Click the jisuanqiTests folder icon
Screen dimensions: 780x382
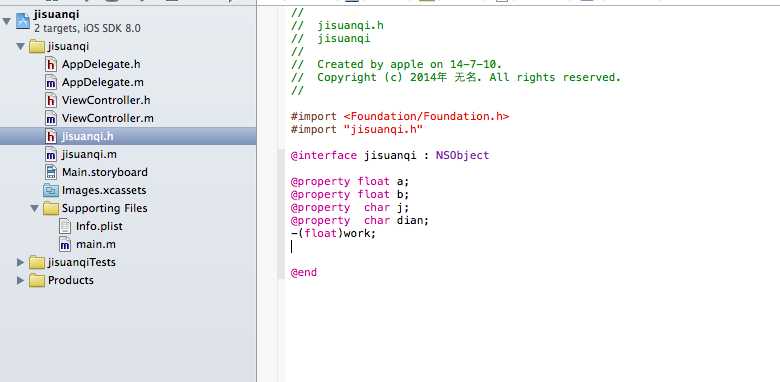[37, 262]
